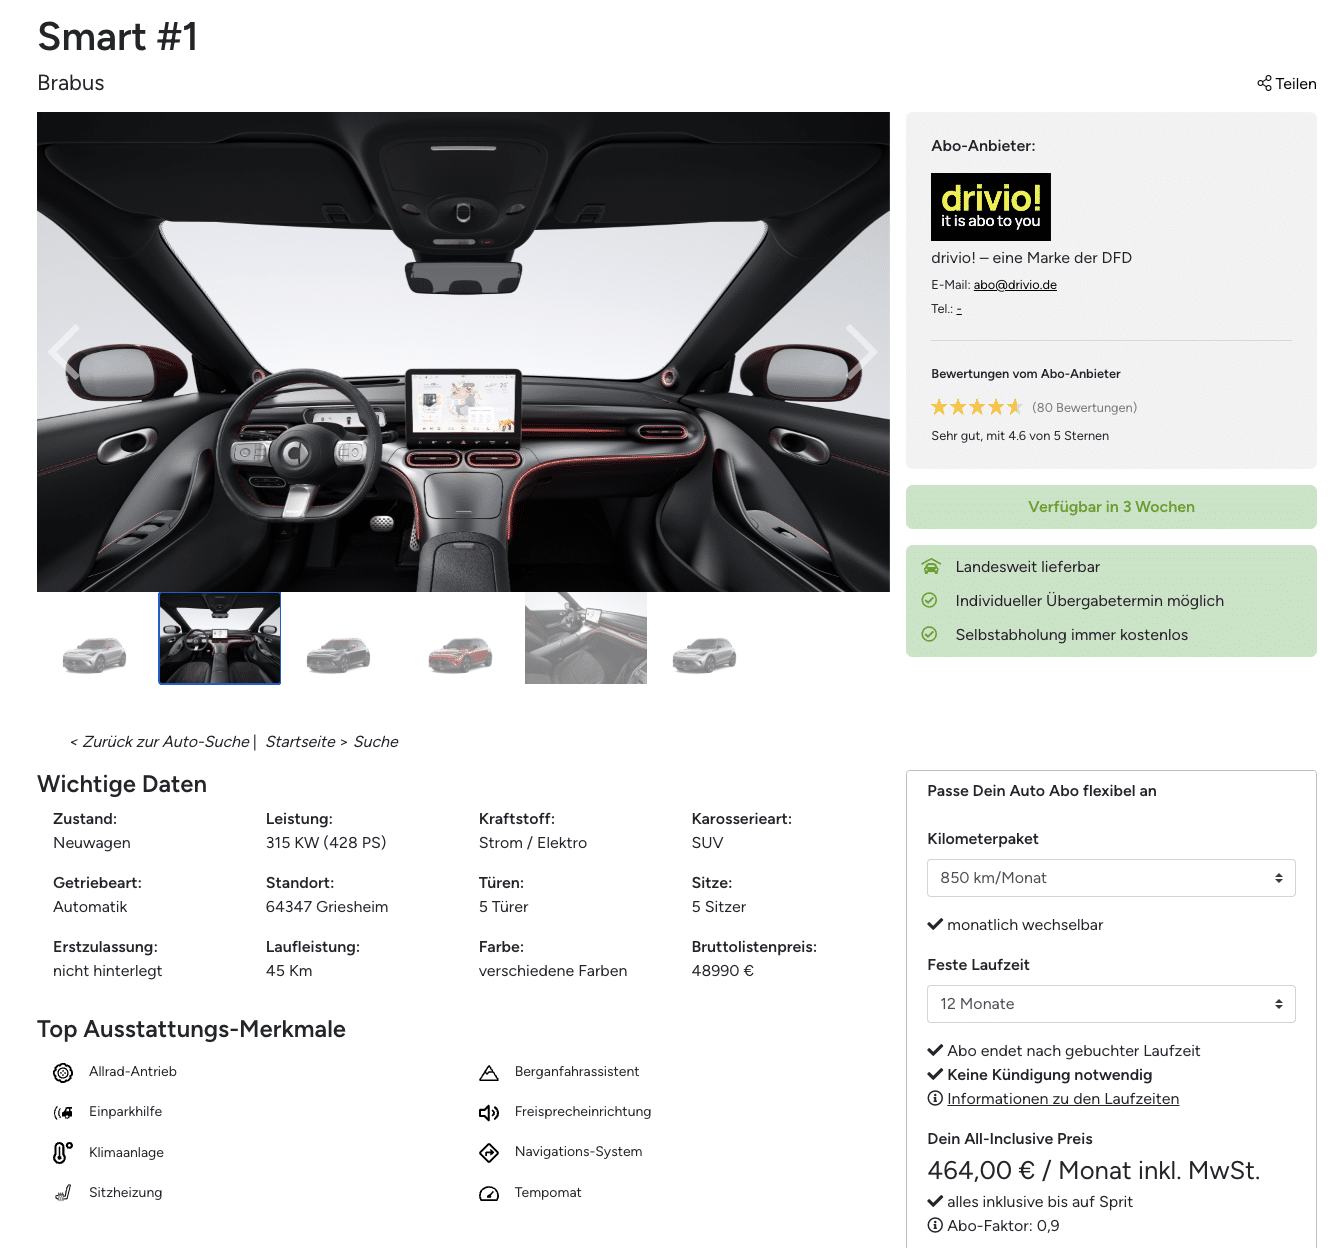Go back via Zurück zur Auto-Suche
The height and width of the screenshot is (1248, 1338).
coord(160,741)
